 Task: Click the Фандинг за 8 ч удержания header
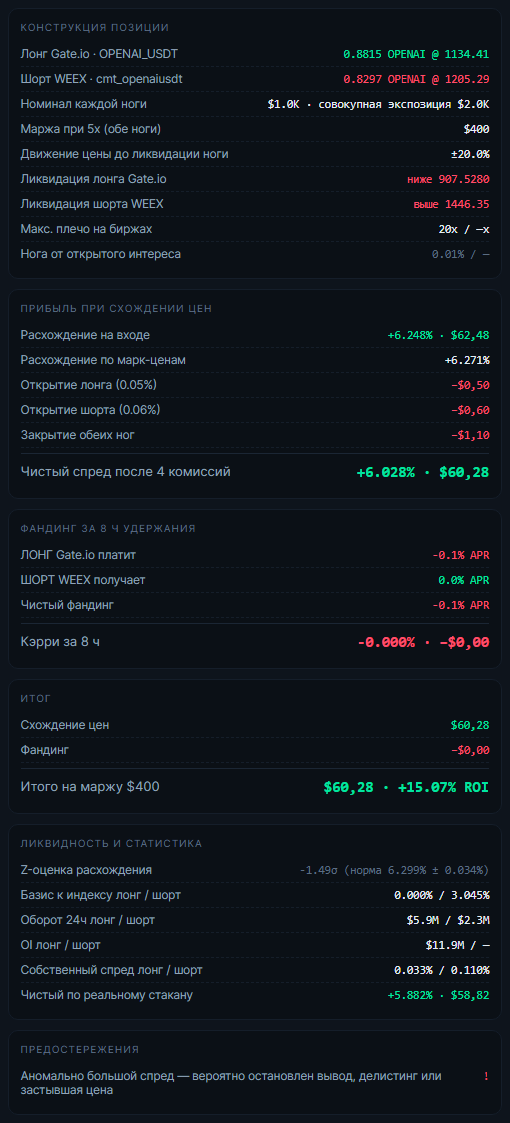click(108, 528)
